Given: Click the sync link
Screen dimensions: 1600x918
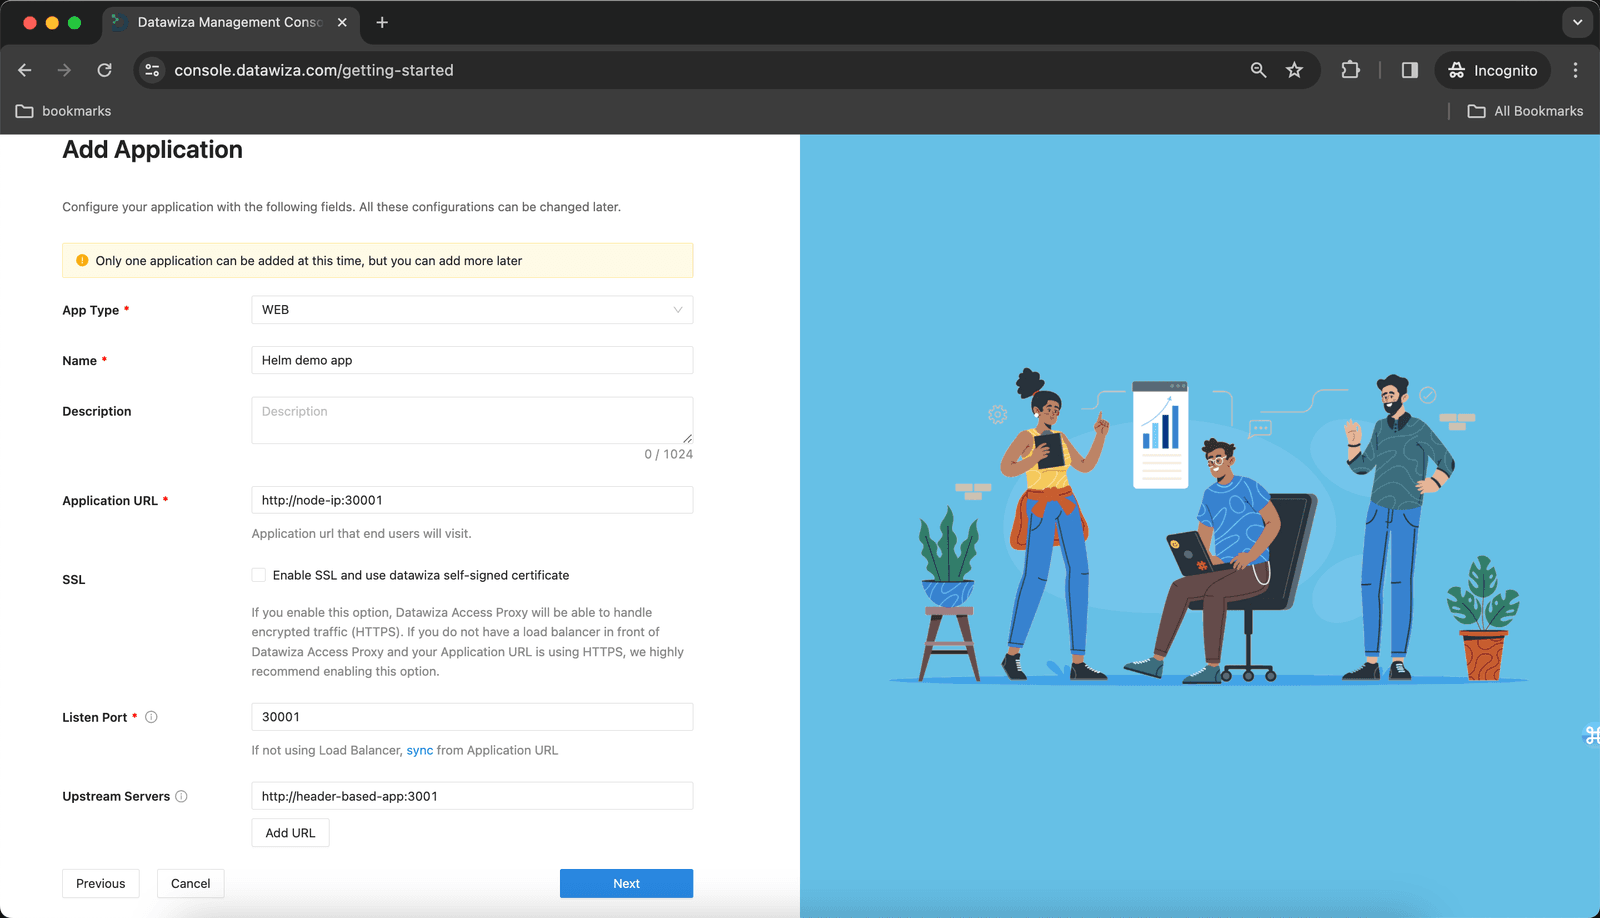Looking at the screenshot, I should [420, 750].
